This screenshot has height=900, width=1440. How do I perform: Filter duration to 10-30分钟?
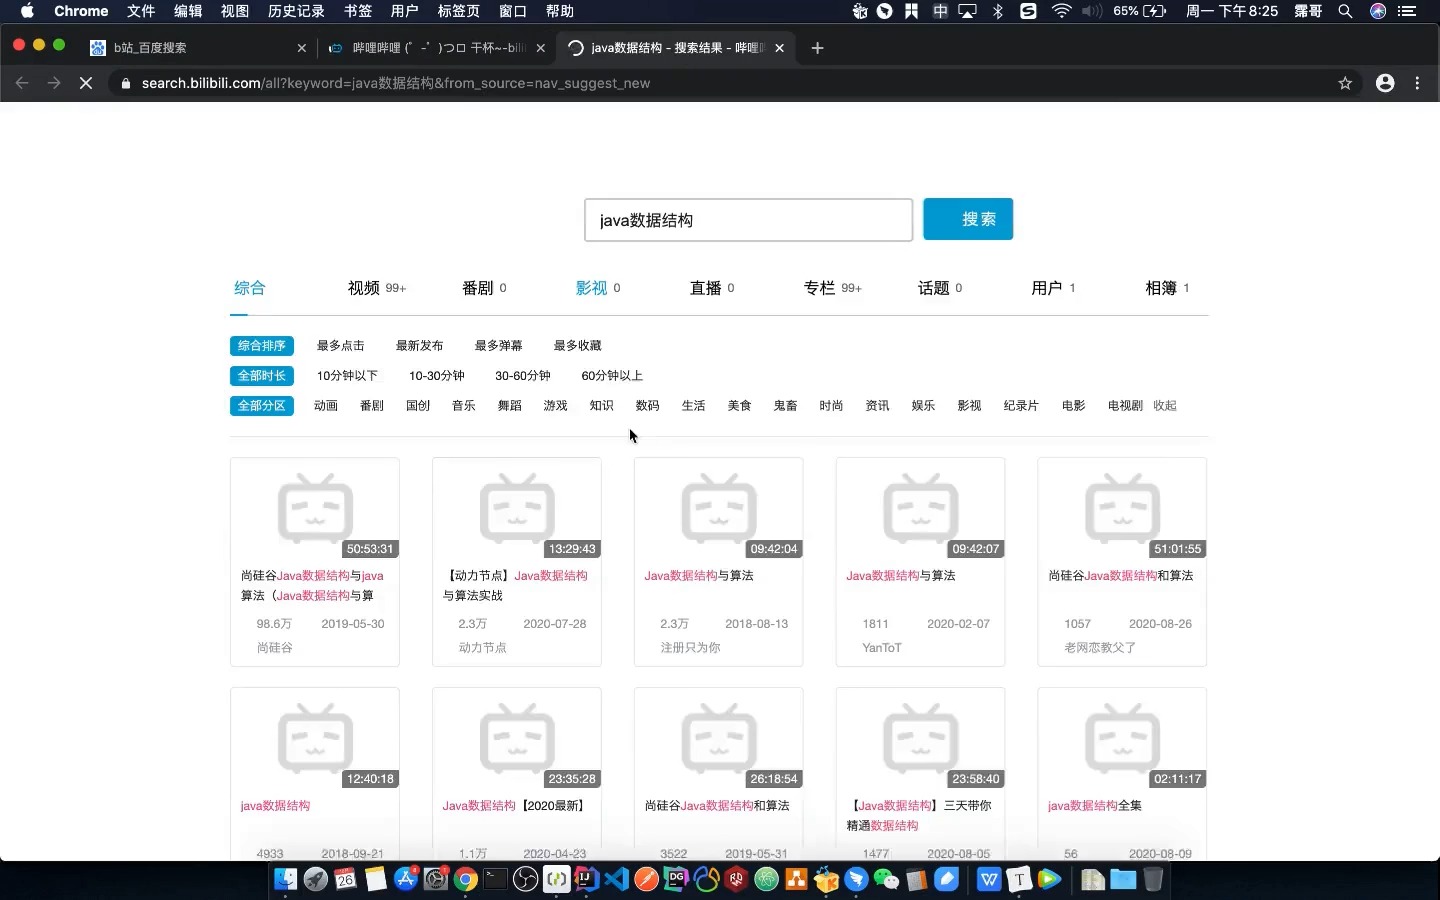(436, 376)
